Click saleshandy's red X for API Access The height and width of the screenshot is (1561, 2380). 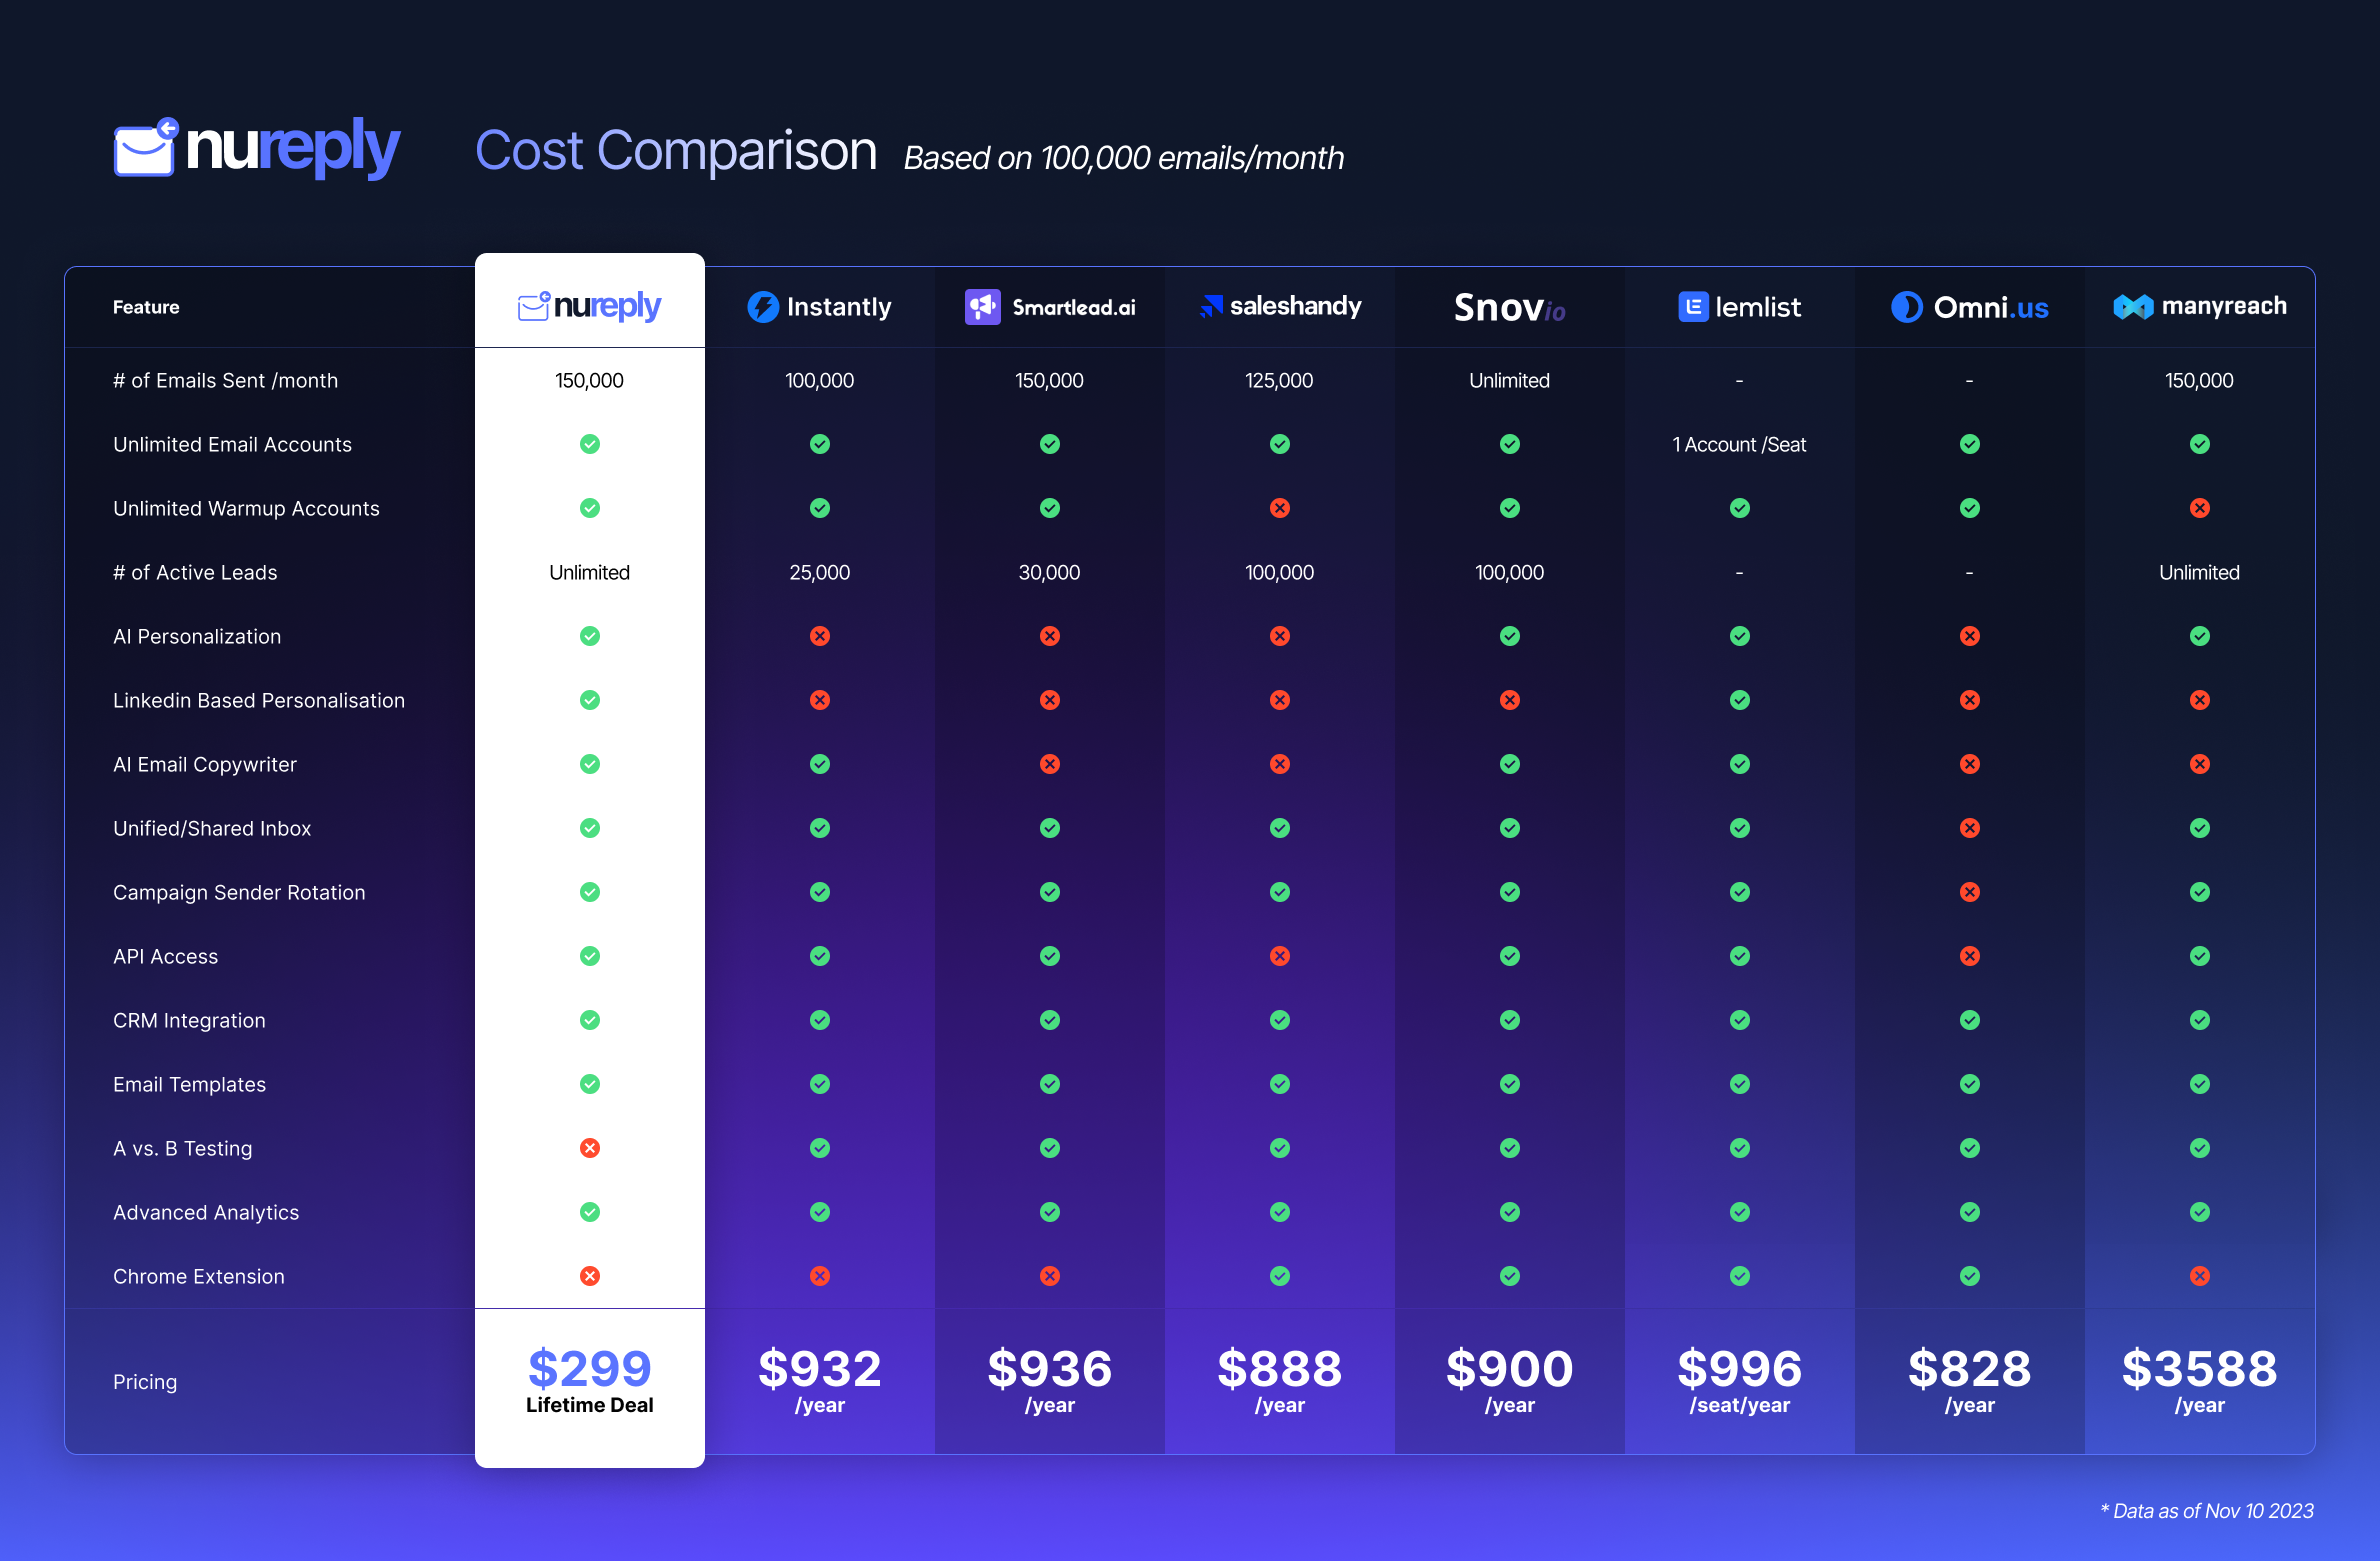tap(1280, 956)
